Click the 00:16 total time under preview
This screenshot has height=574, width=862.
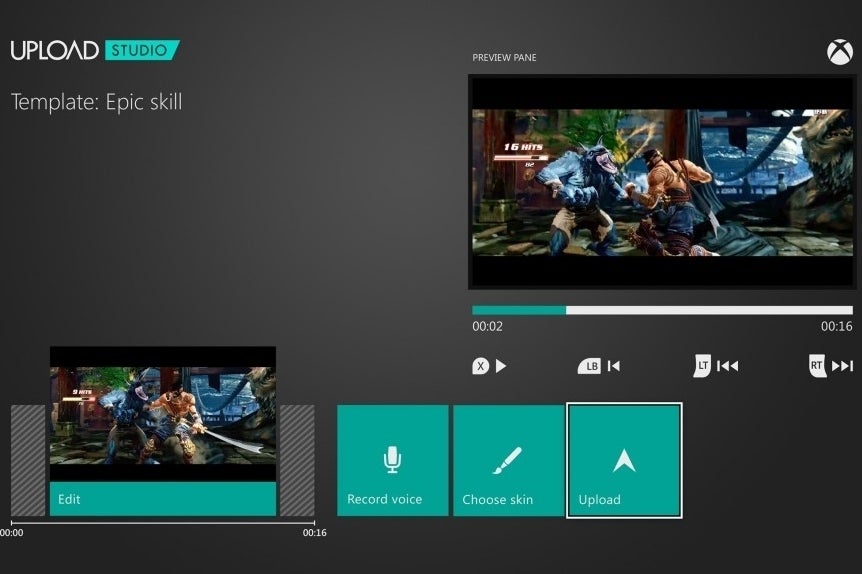837,326
